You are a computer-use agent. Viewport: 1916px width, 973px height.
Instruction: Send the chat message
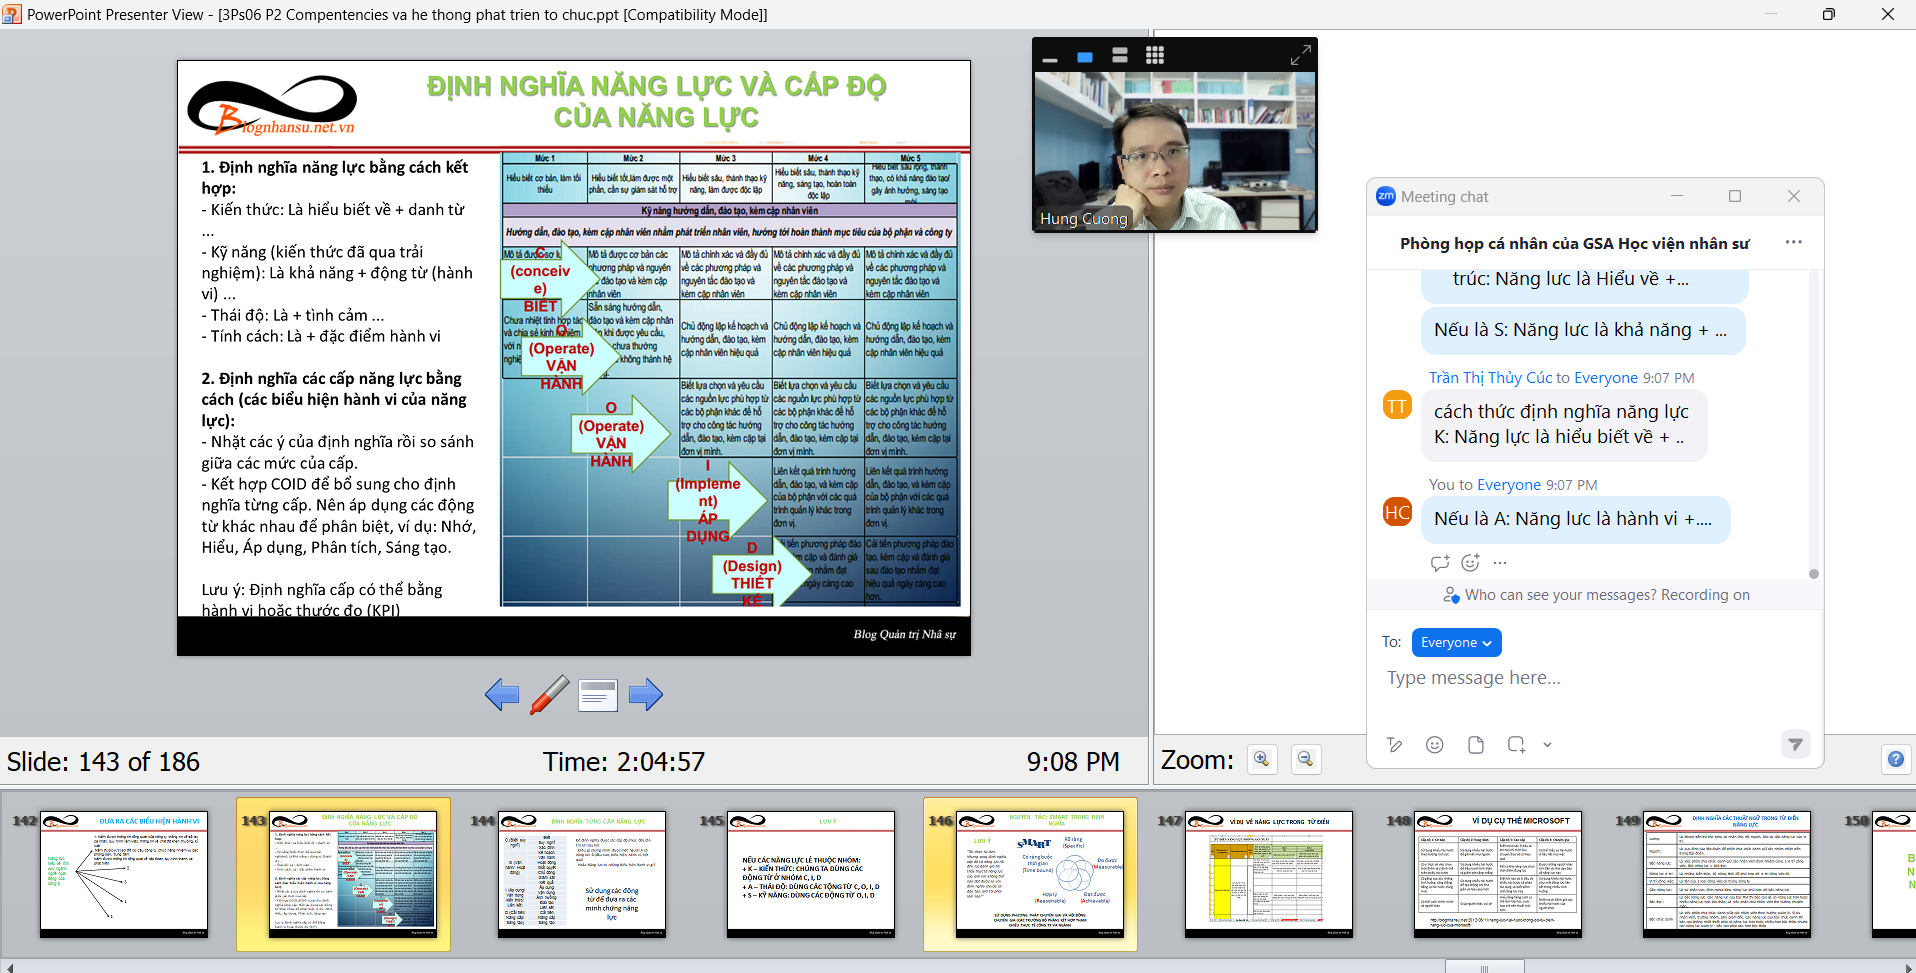click(x=1795, y=744)
